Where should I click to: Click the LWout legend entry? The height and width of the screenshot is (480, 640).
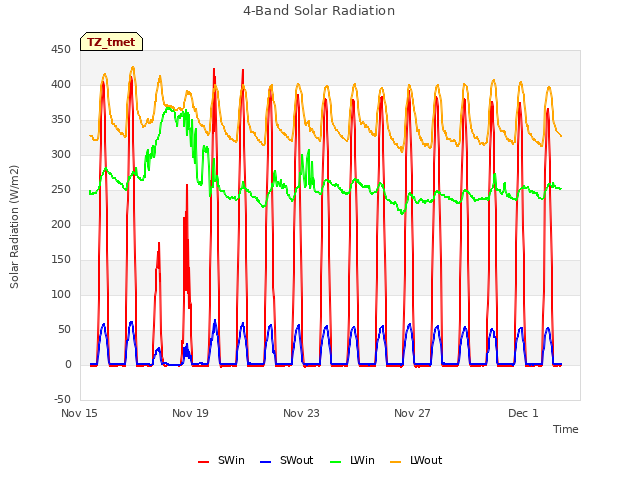pos(416,460)
